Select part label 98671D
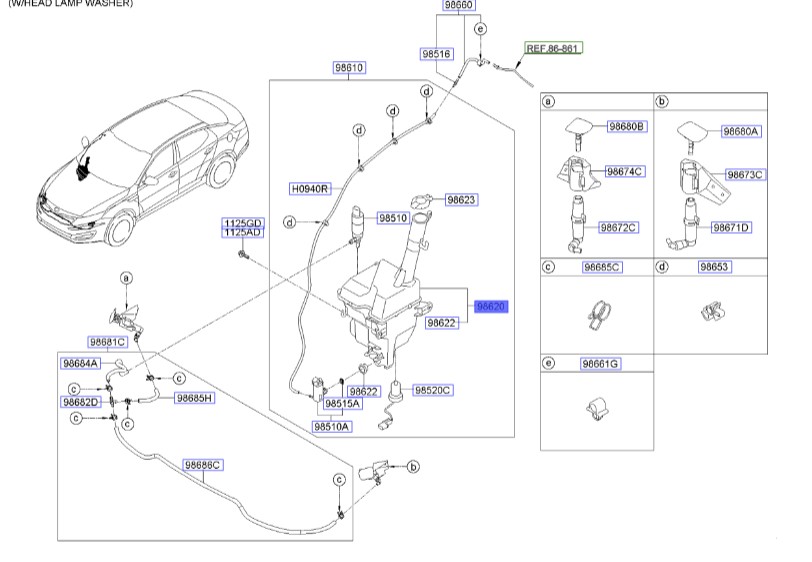This screenshot has height=562, width=812. [x=731, y=227]
